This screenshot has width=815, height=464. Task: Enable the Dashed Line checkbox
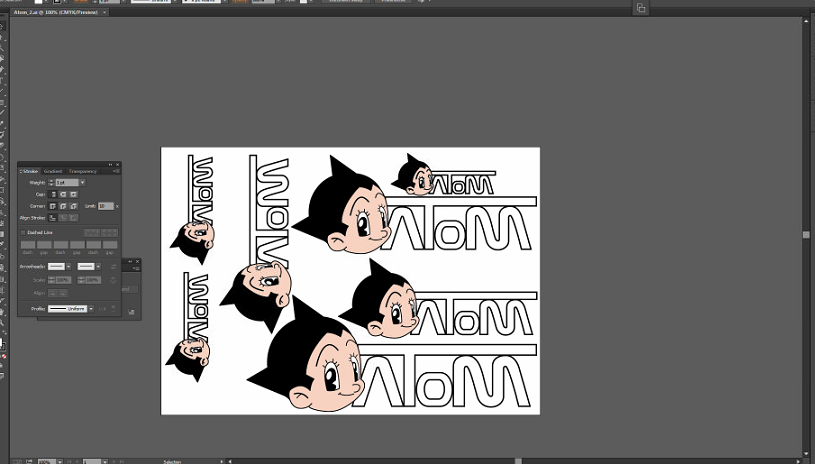click(x=23, y=233)
